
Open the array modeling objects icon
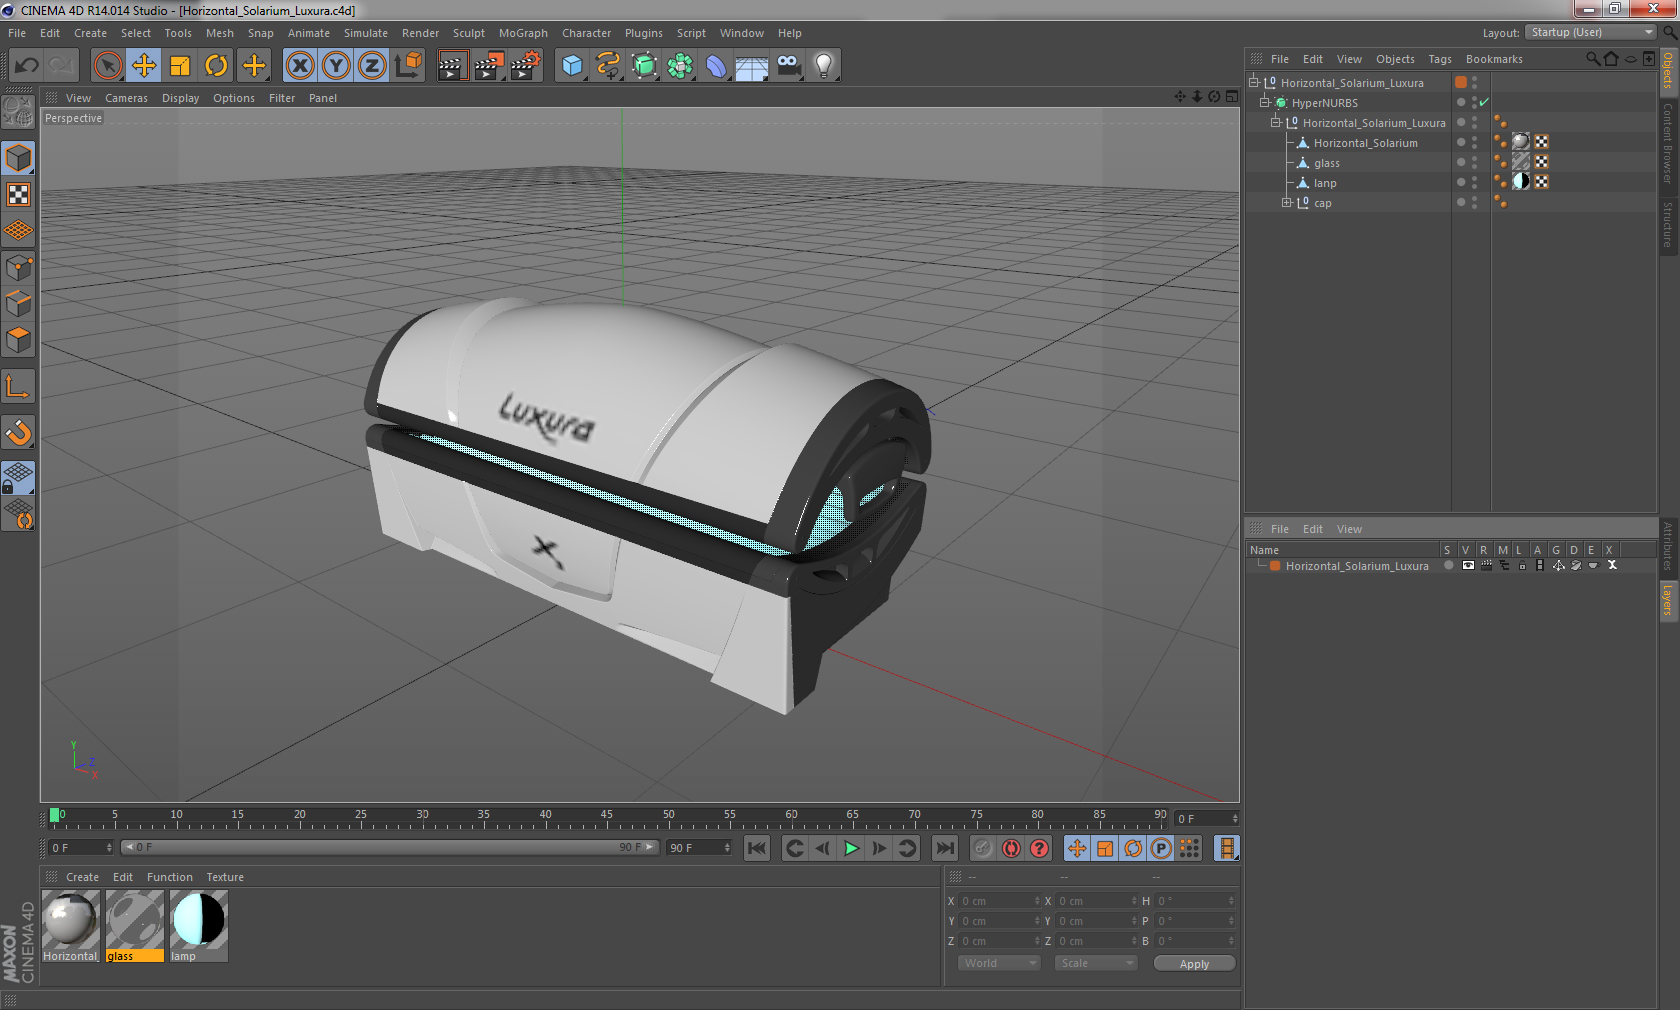(x=680, y=66)
